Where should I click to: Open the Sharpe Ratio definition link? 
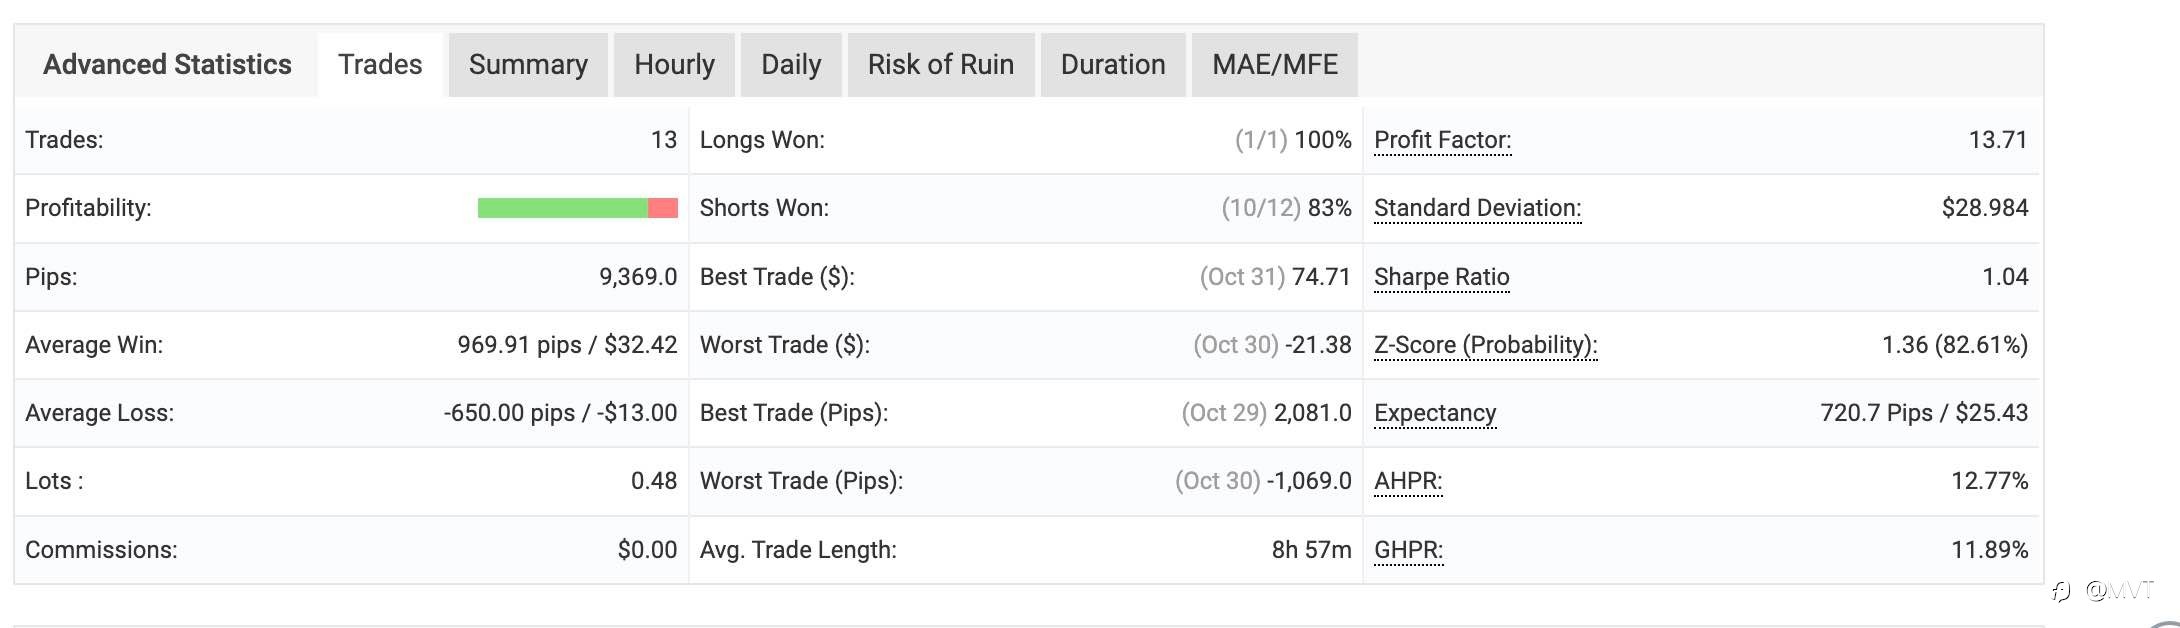point(1441,277)
